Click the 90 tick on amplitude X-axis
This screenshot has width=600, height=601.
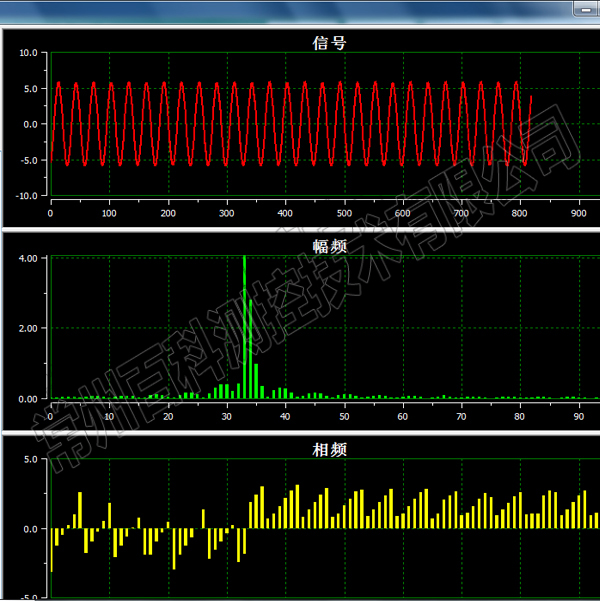579,417
